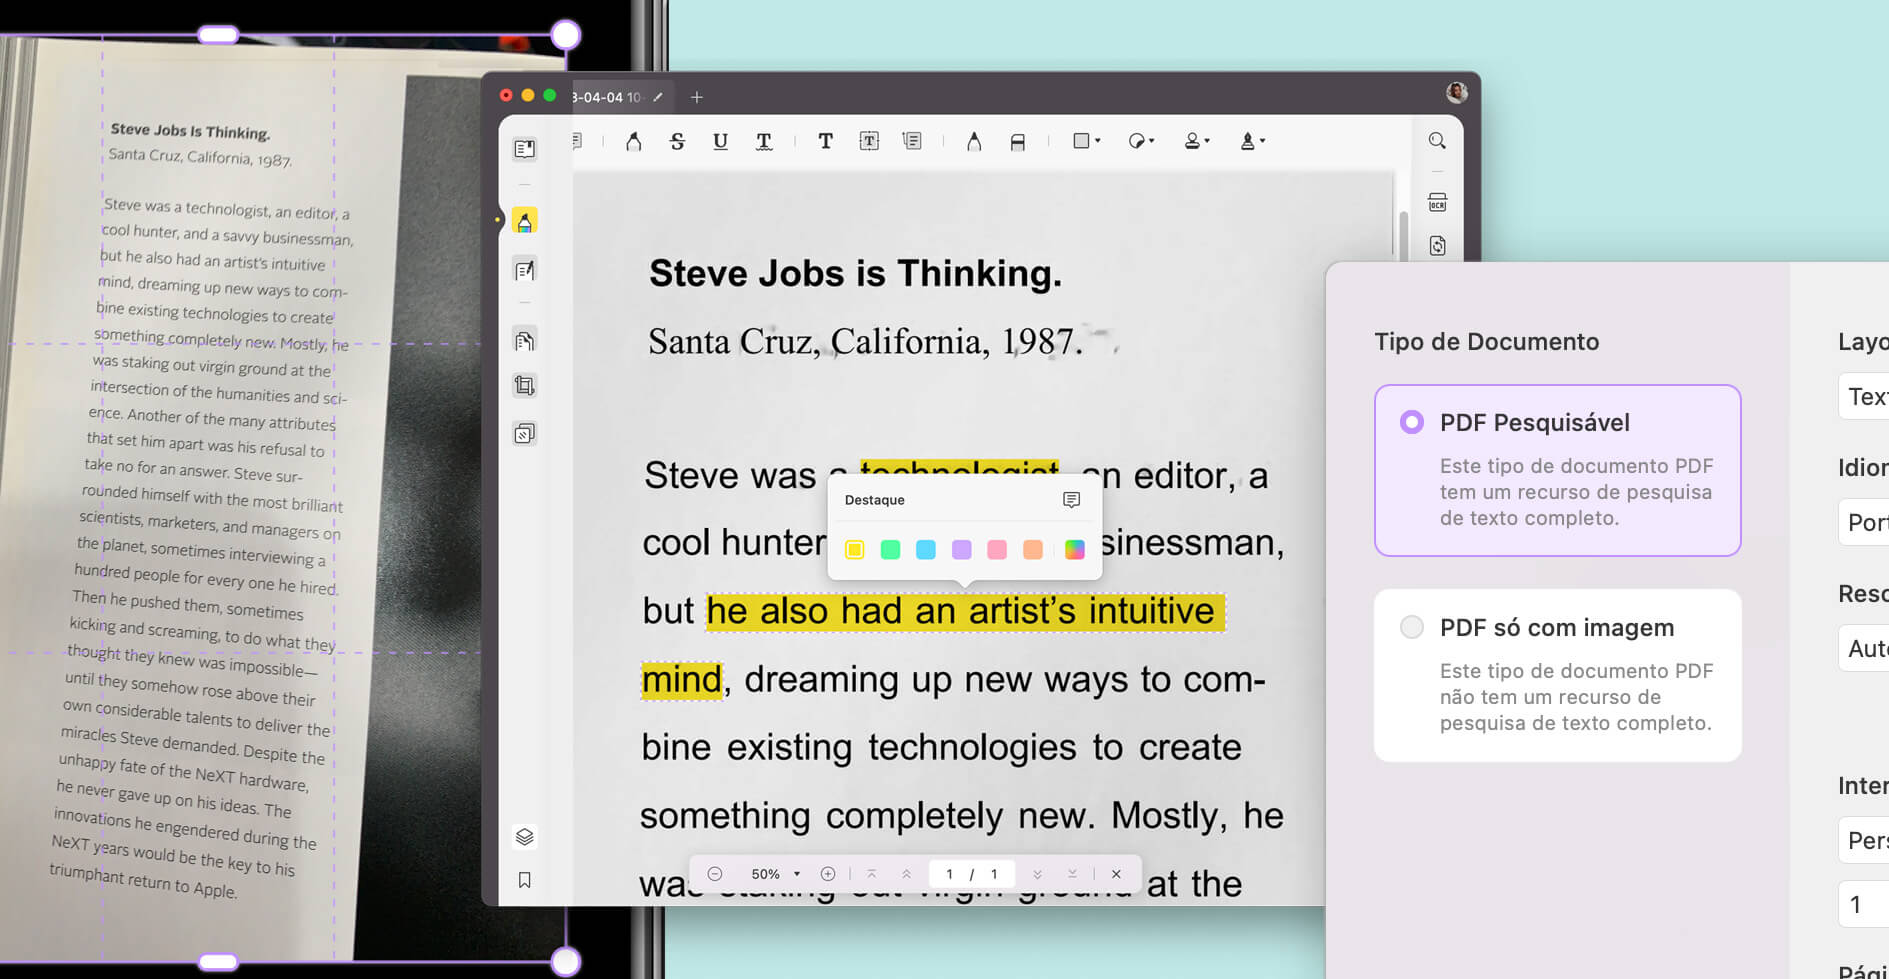Zoom out with the minus button
Viewport: 1889px width, 979px height.
pos(715,874)
